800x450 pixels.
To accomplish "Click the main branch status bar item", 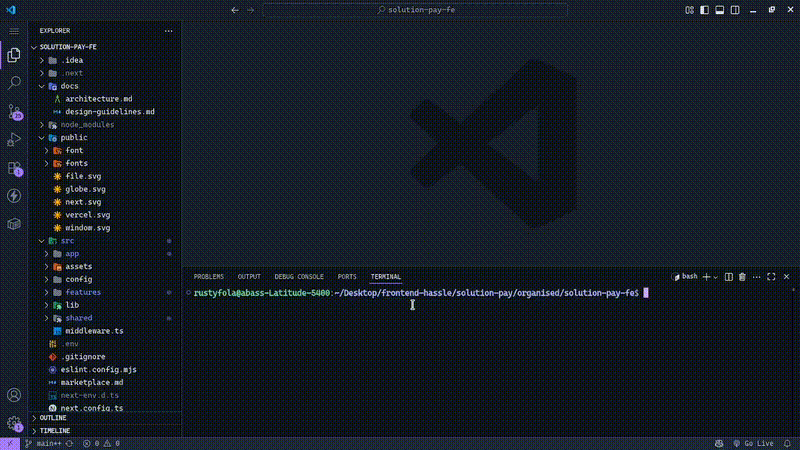I will (x=43, y=443).
